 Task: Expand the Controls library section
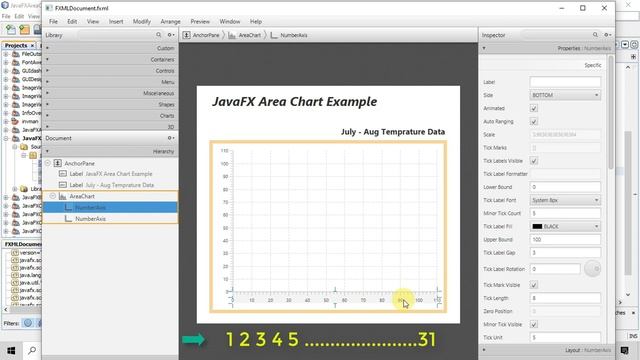coord(110,71)
